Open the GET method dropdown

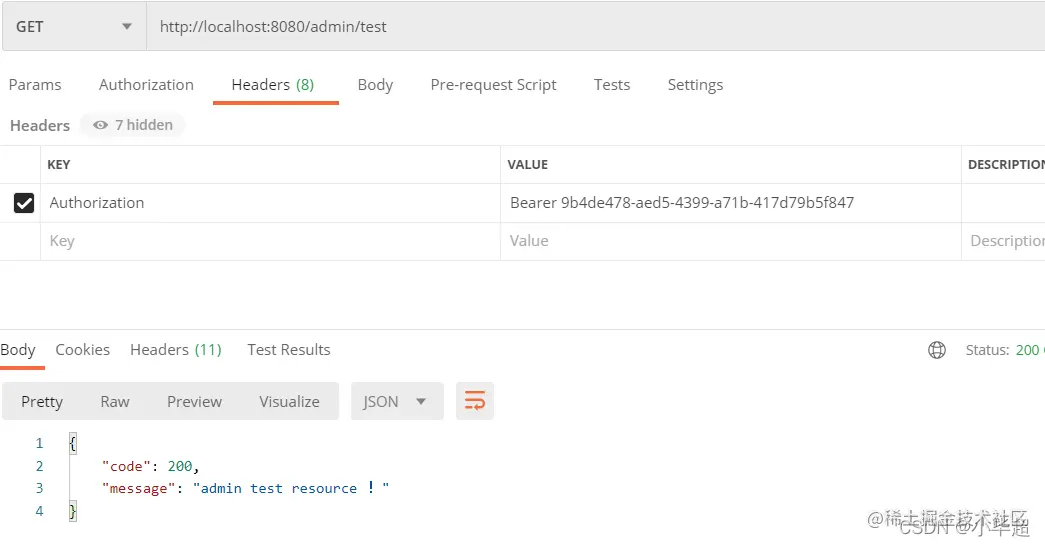[74, 27]
